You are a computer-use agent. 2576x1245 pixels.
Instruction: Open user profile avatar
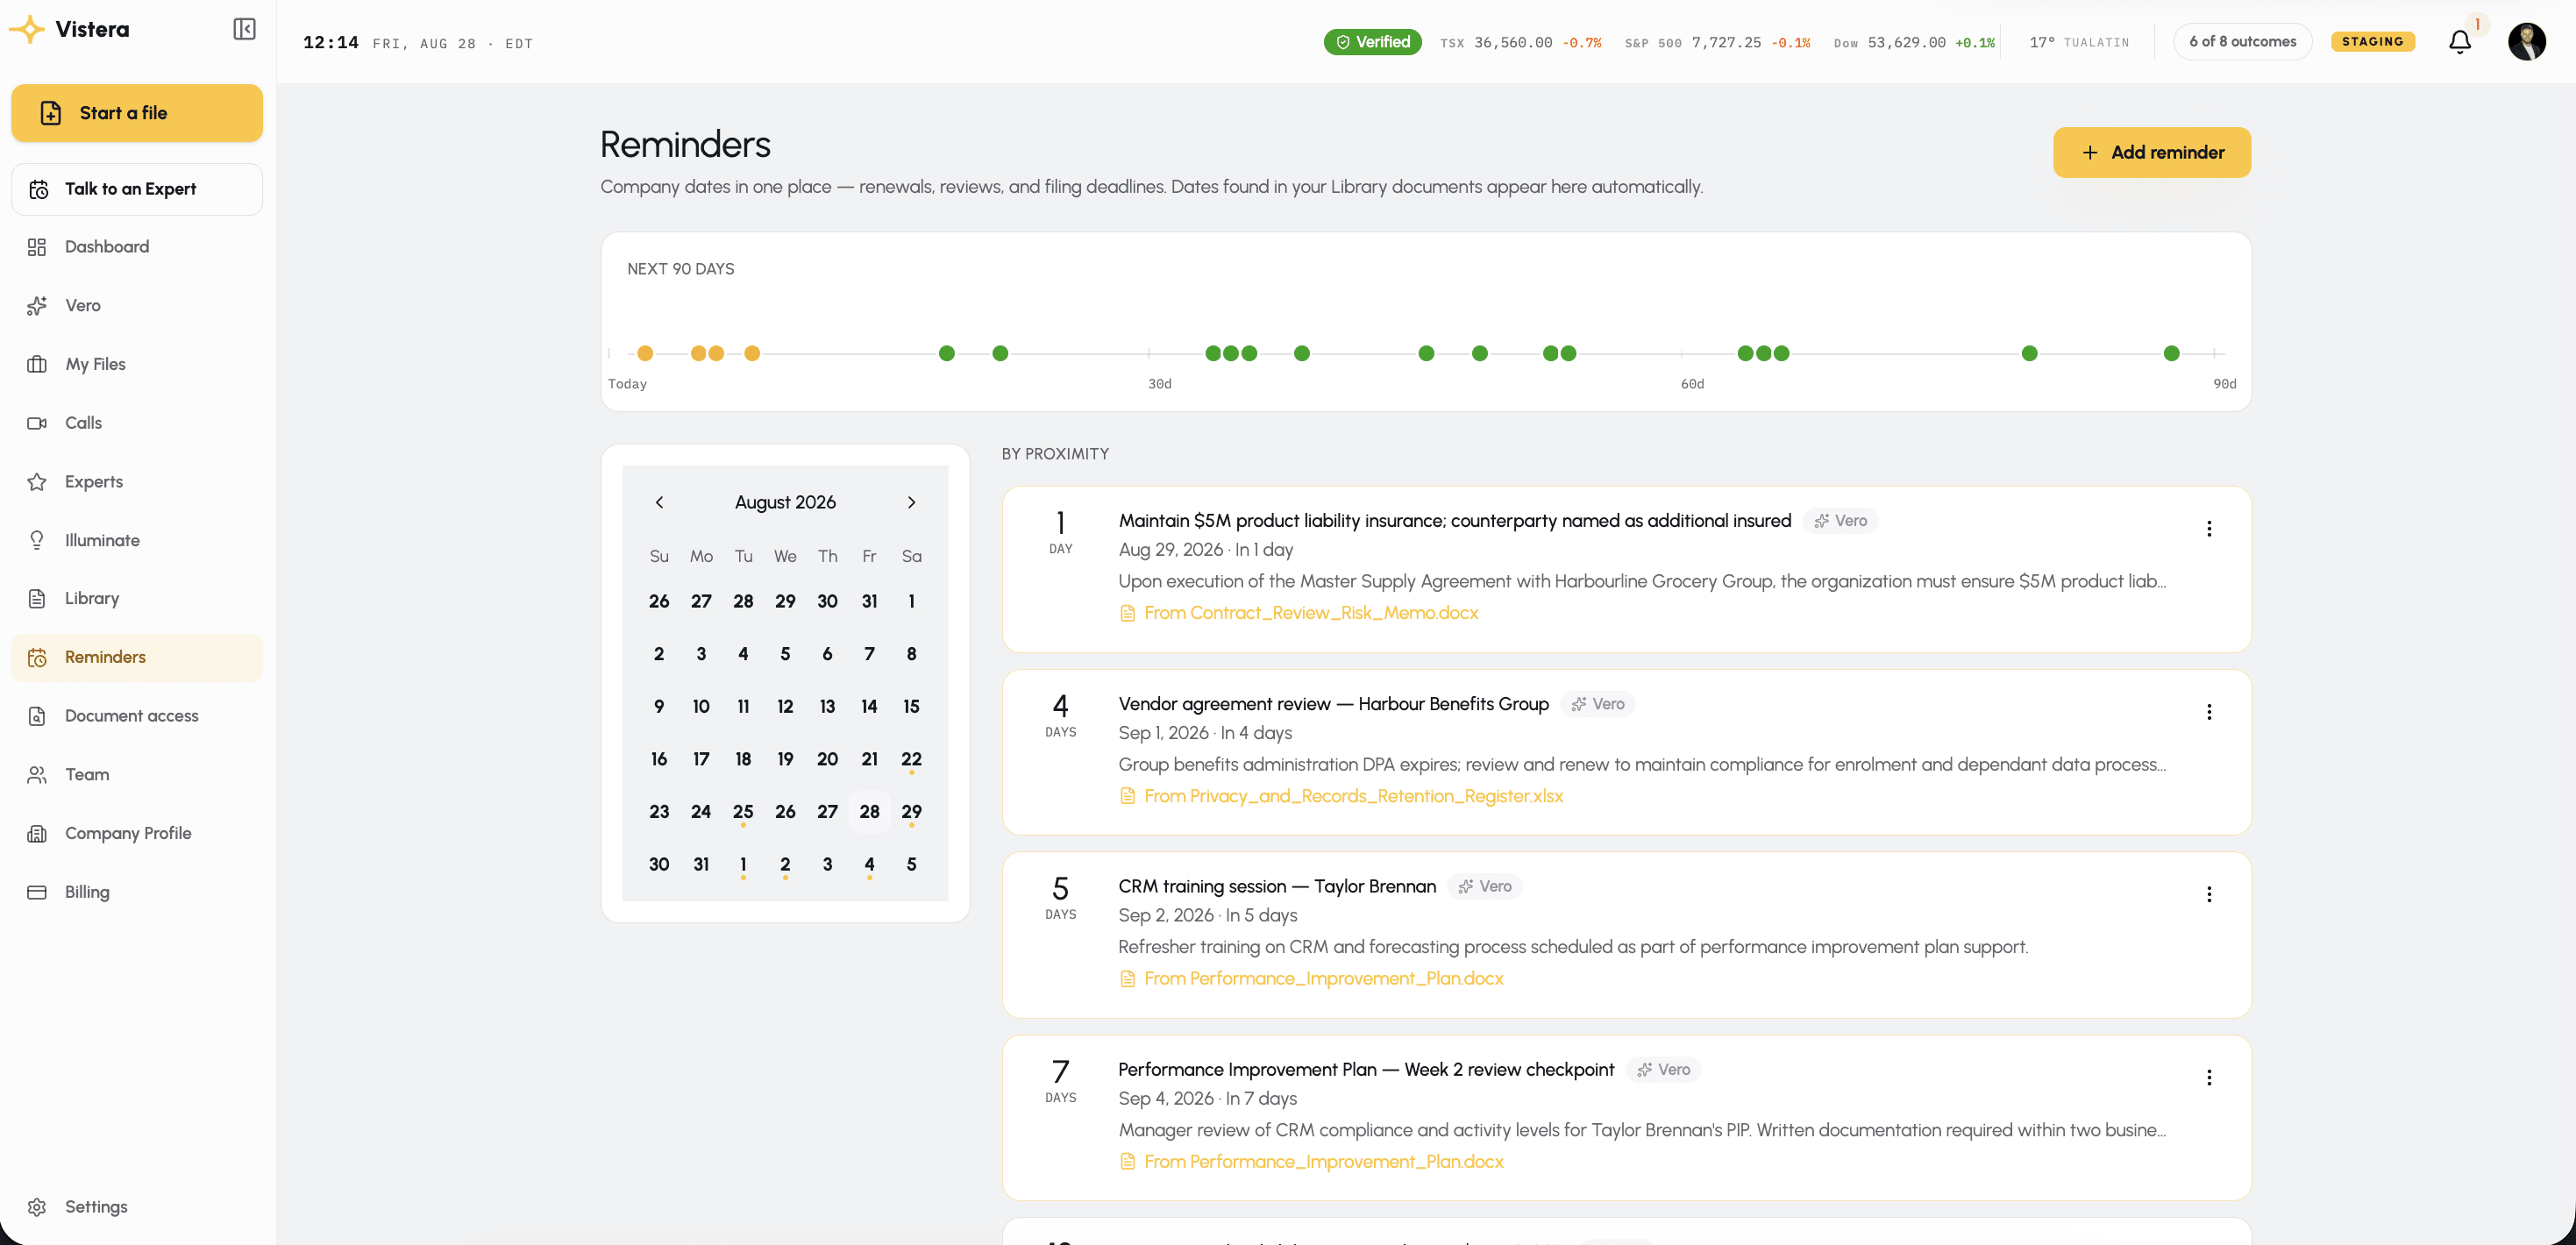pyautogui.click(x=2527, y=42)
